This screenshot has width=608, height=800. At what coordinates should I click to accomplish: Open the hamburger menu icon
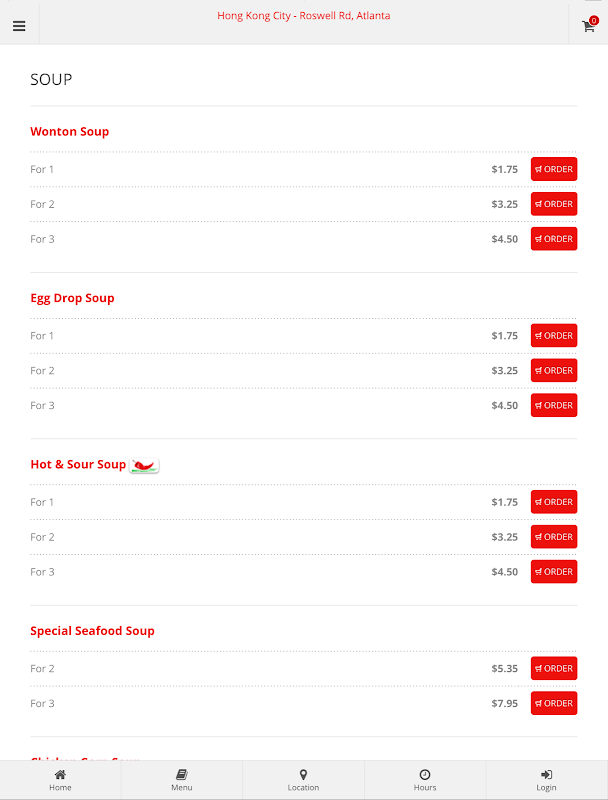[x=19, y=26]
